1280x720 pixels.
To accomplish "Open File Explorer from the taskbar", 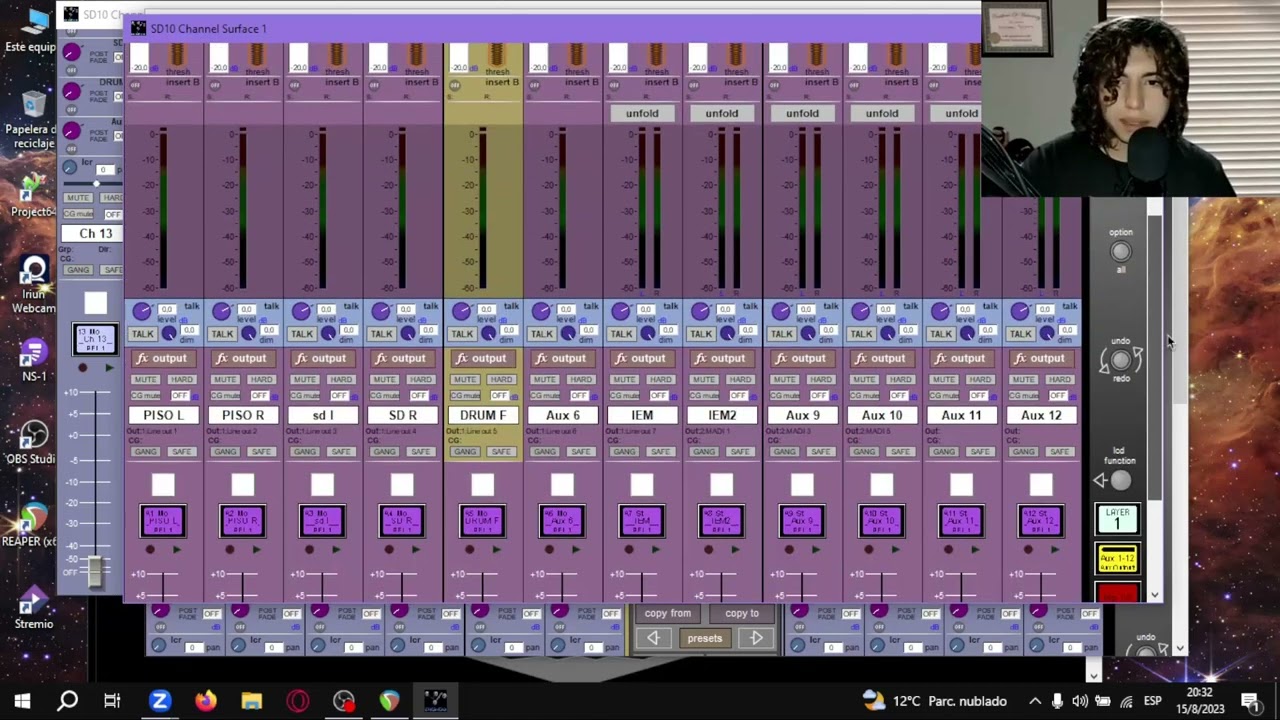I will coord(252,700).
